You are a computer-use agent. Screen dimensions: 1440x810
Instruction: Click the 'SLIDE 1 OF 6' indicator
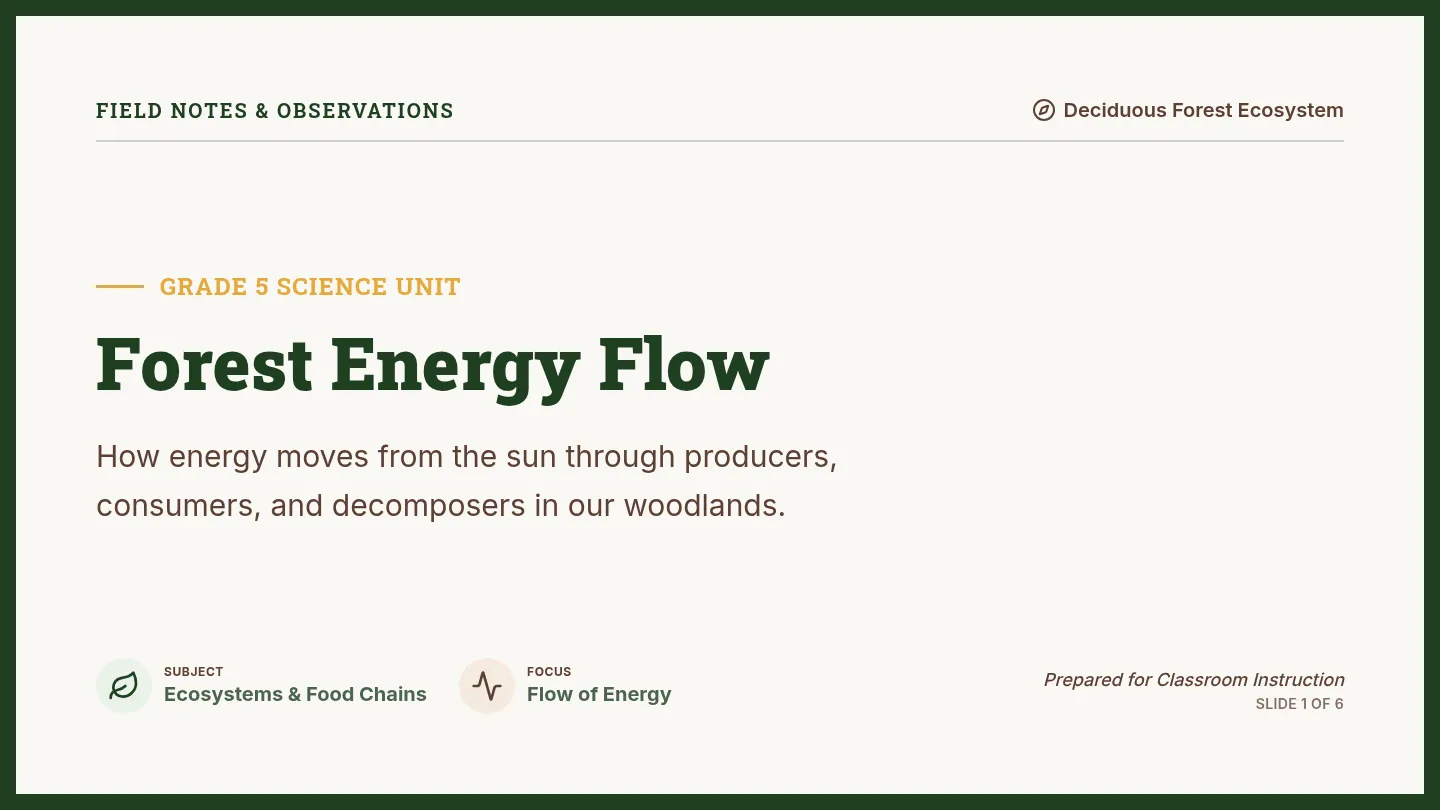click(x=1299, y=704)
